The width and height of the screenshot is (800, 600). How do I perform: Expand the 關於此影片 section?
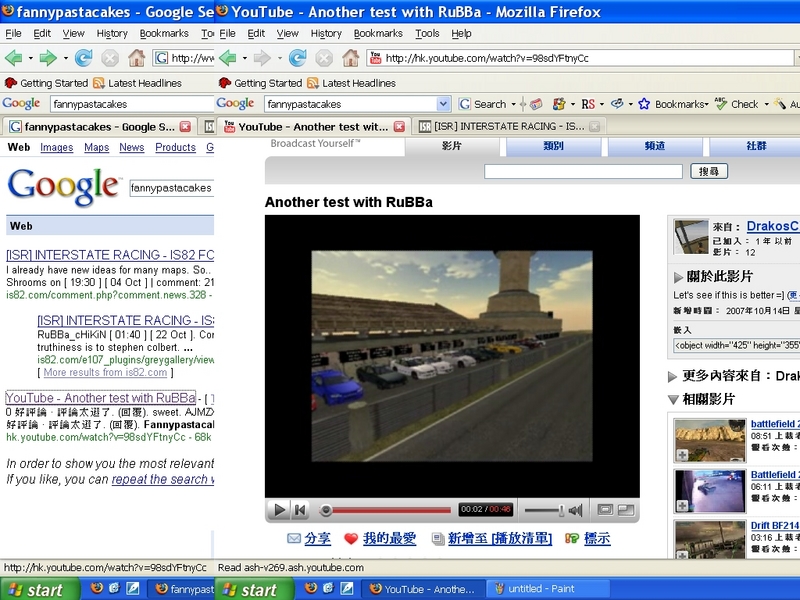point(678,277)
